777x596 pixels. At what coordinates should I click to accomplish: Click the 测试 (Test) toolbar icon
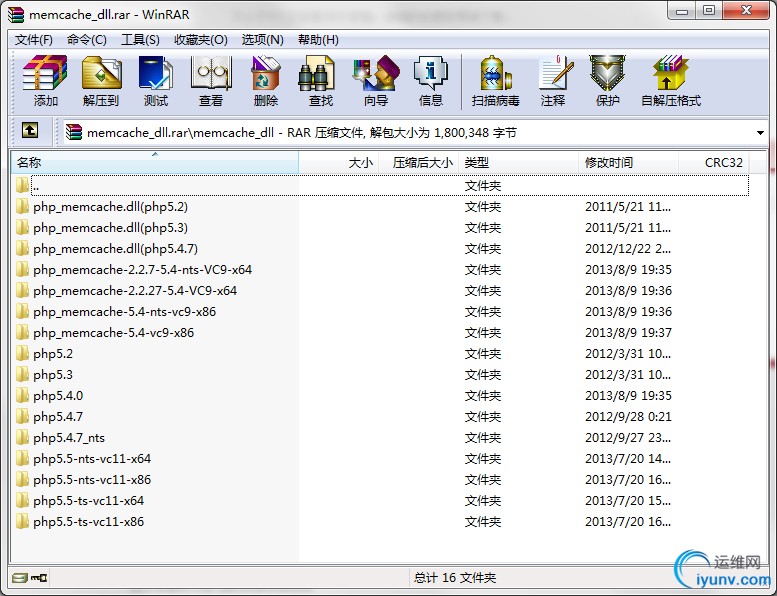point(156,73)
